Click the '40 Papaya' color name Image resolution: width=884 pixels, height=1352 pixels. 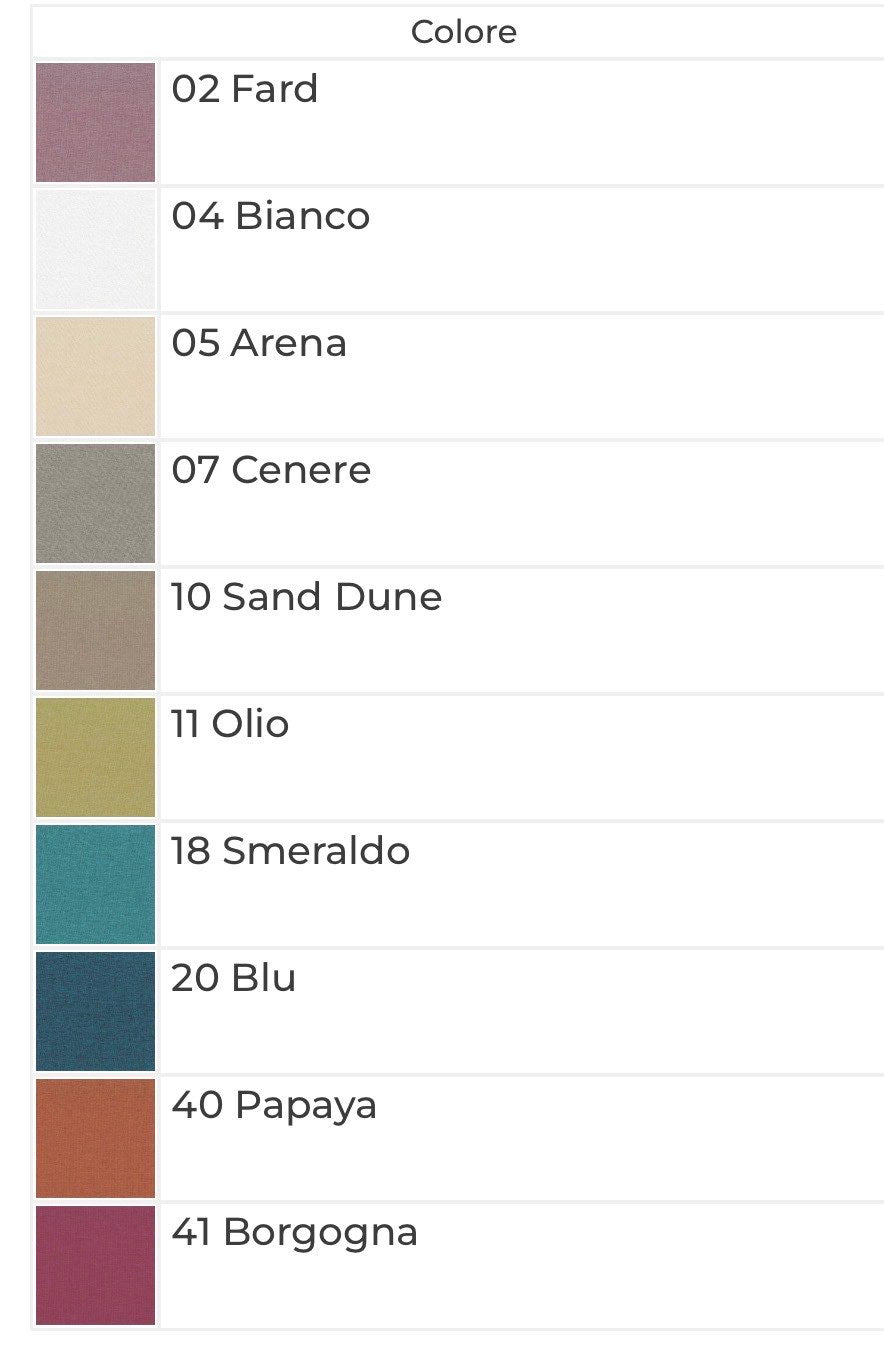tap(274, 1105)
